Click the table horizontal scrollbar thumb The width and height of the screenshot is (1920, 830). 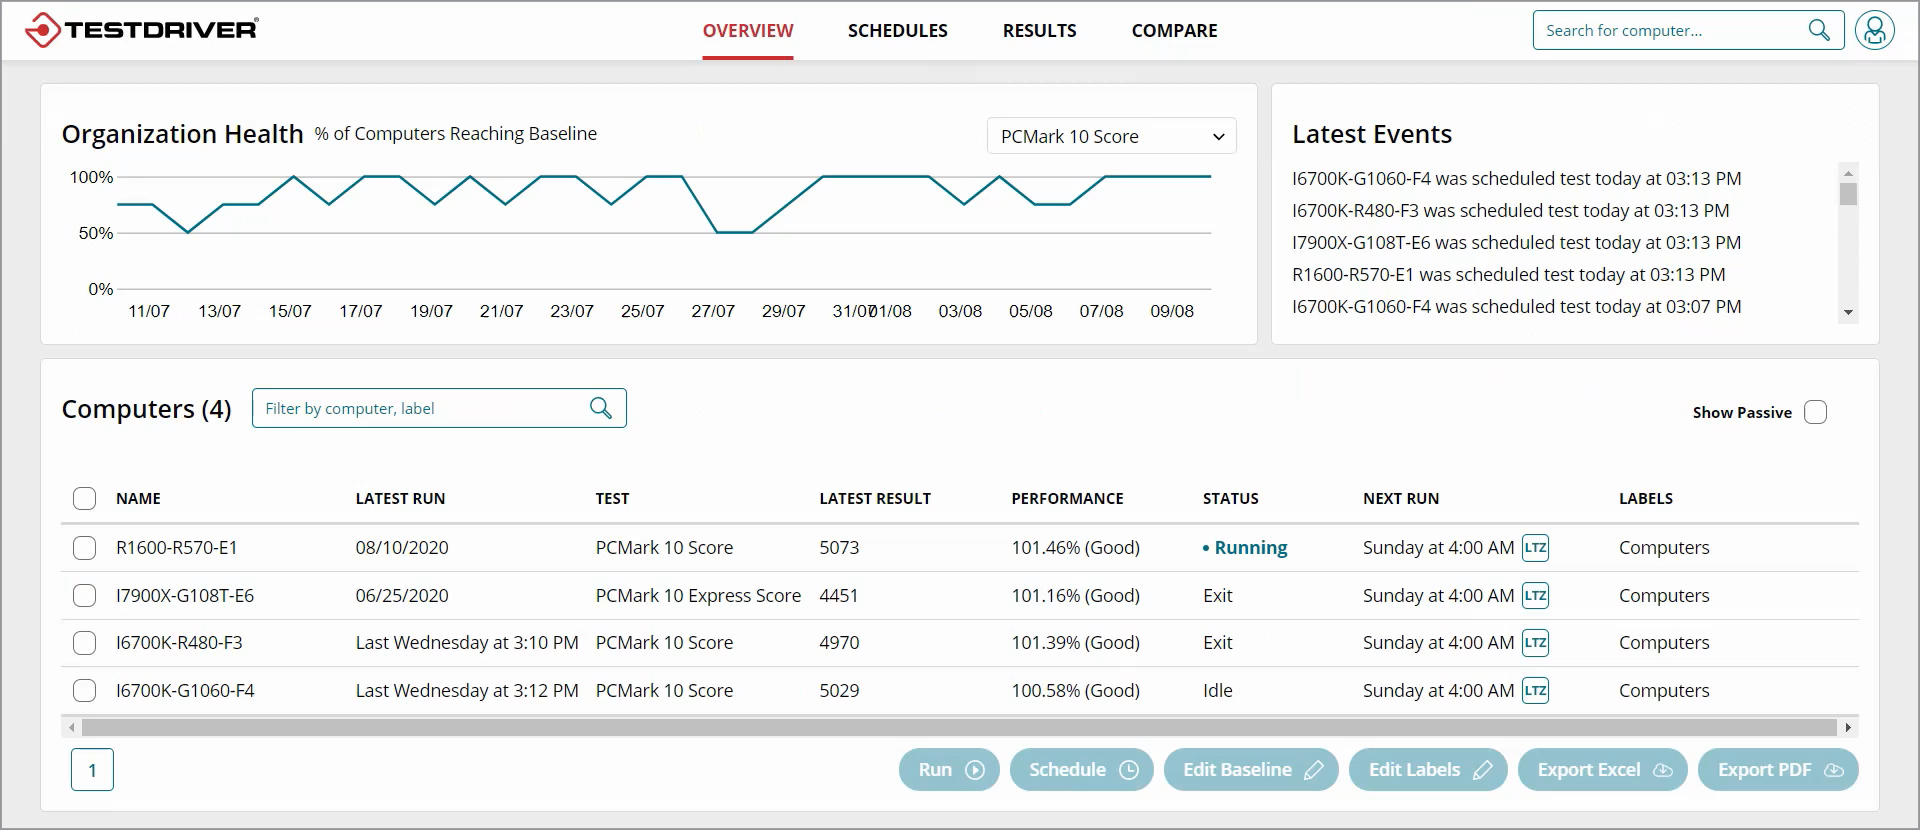pos(959,727)
